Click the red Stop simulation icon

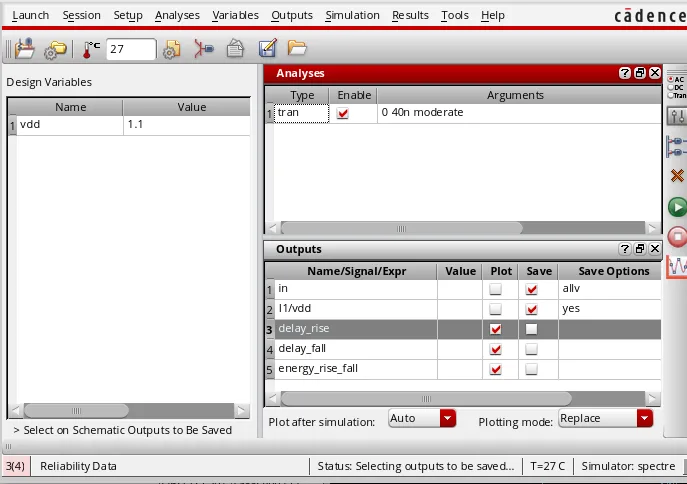click(x=677, y=237)
